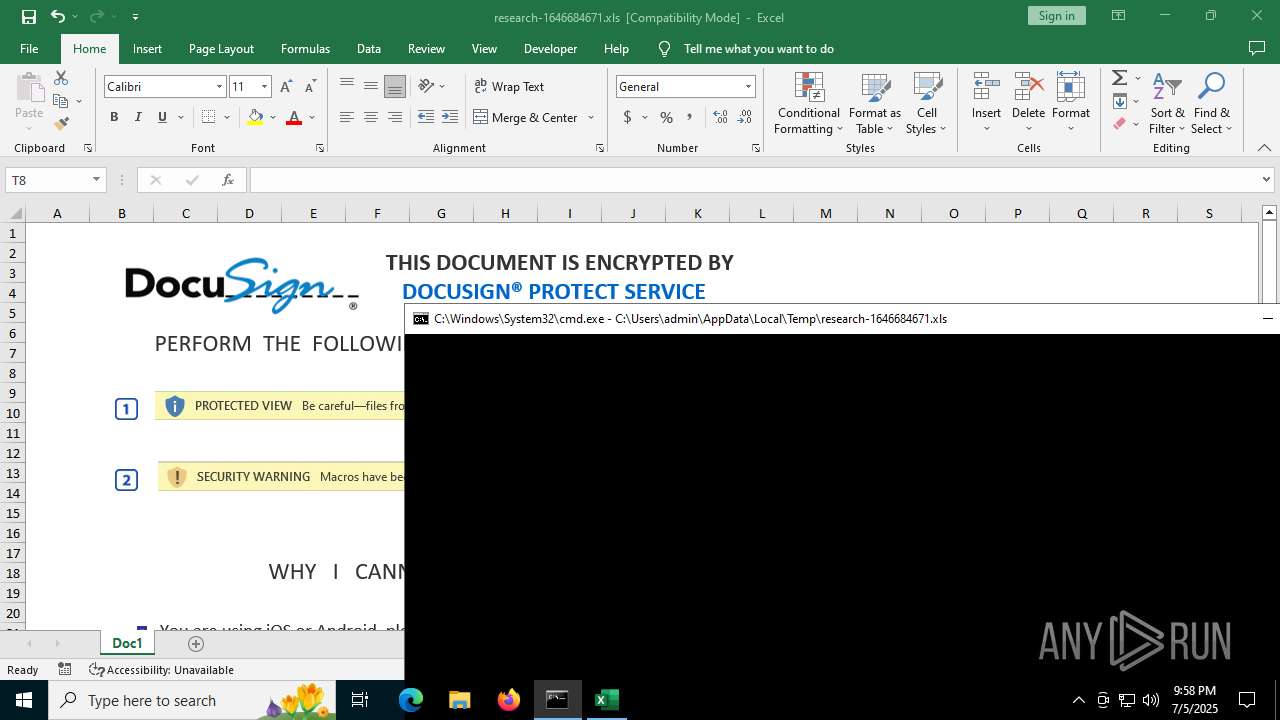Open Sort & Filter options

(x=1167, y=103)
